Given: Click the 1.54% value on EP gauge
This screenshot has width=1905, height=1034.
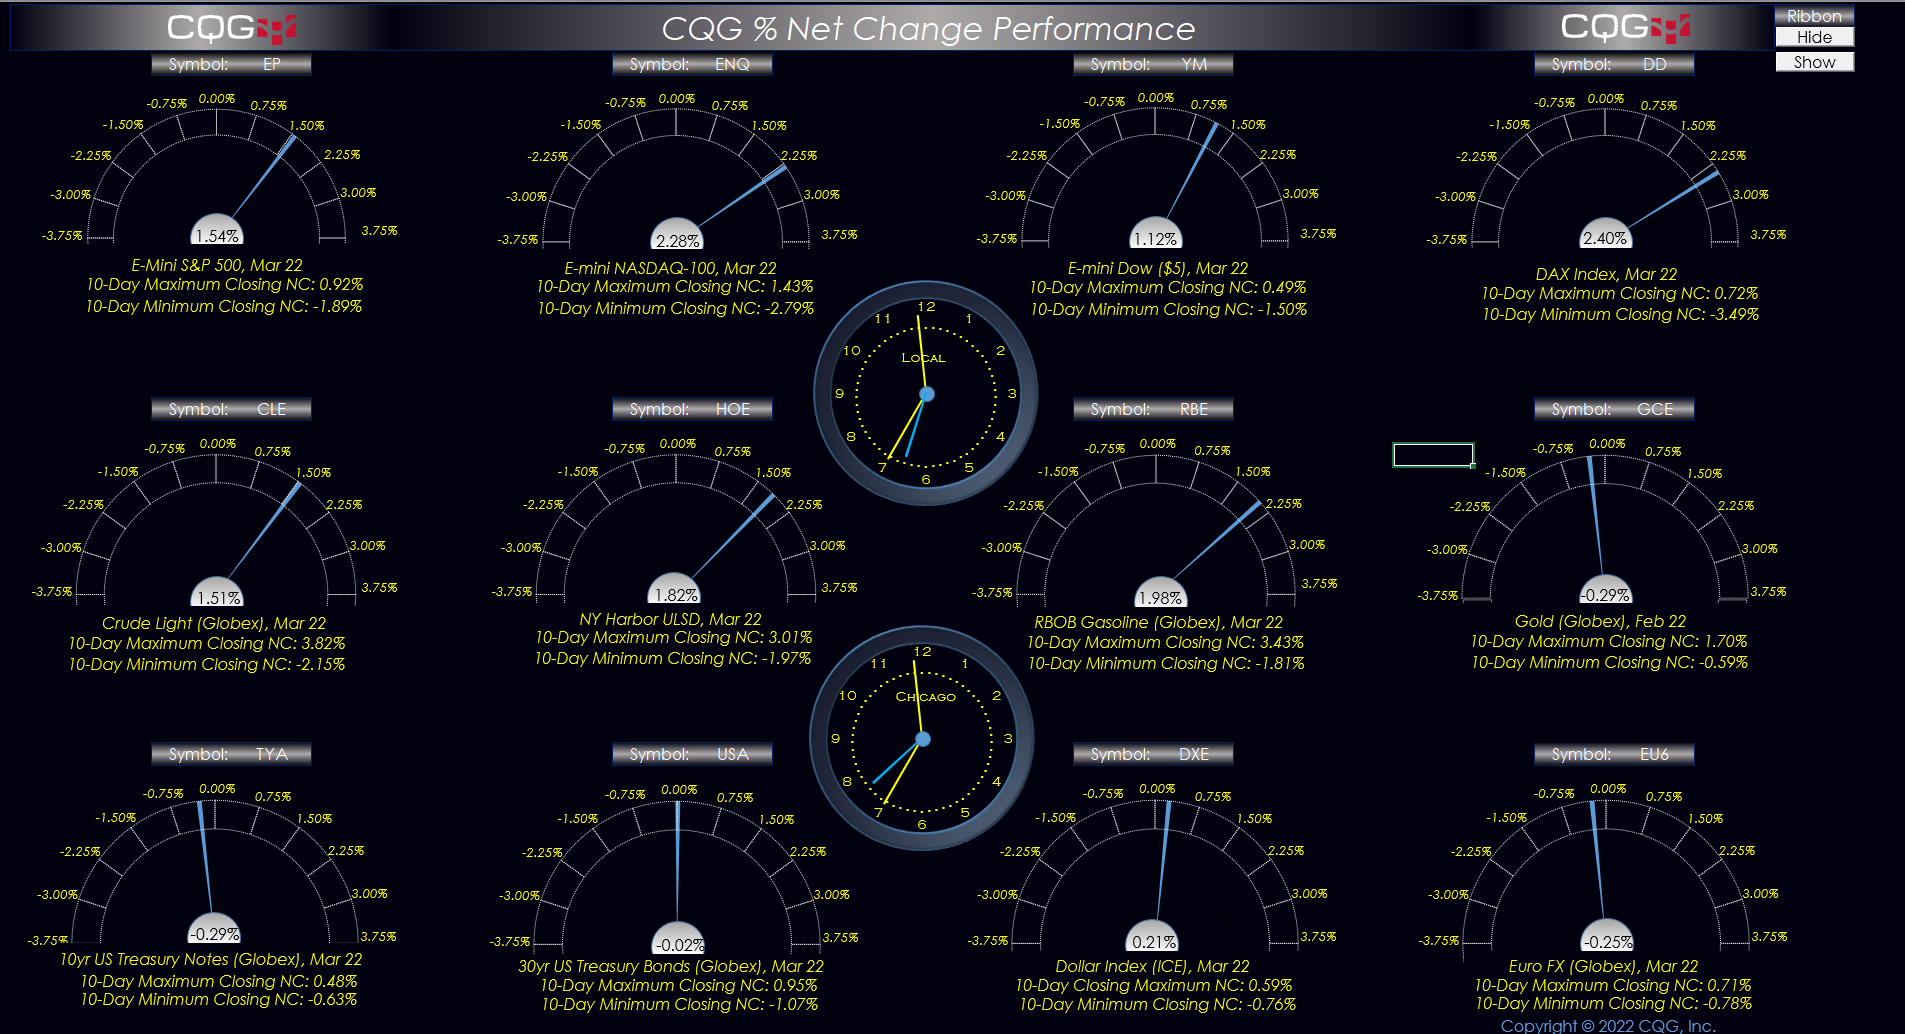Looking at the screenshot, I should click(217, 236).
